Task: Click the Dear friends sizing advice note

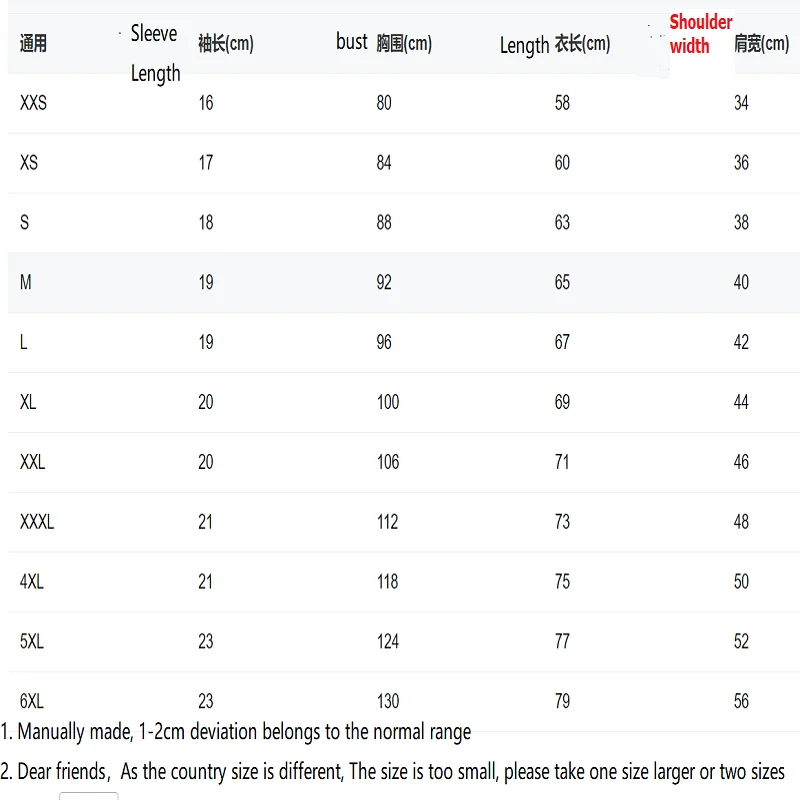Action: [393, 772]
